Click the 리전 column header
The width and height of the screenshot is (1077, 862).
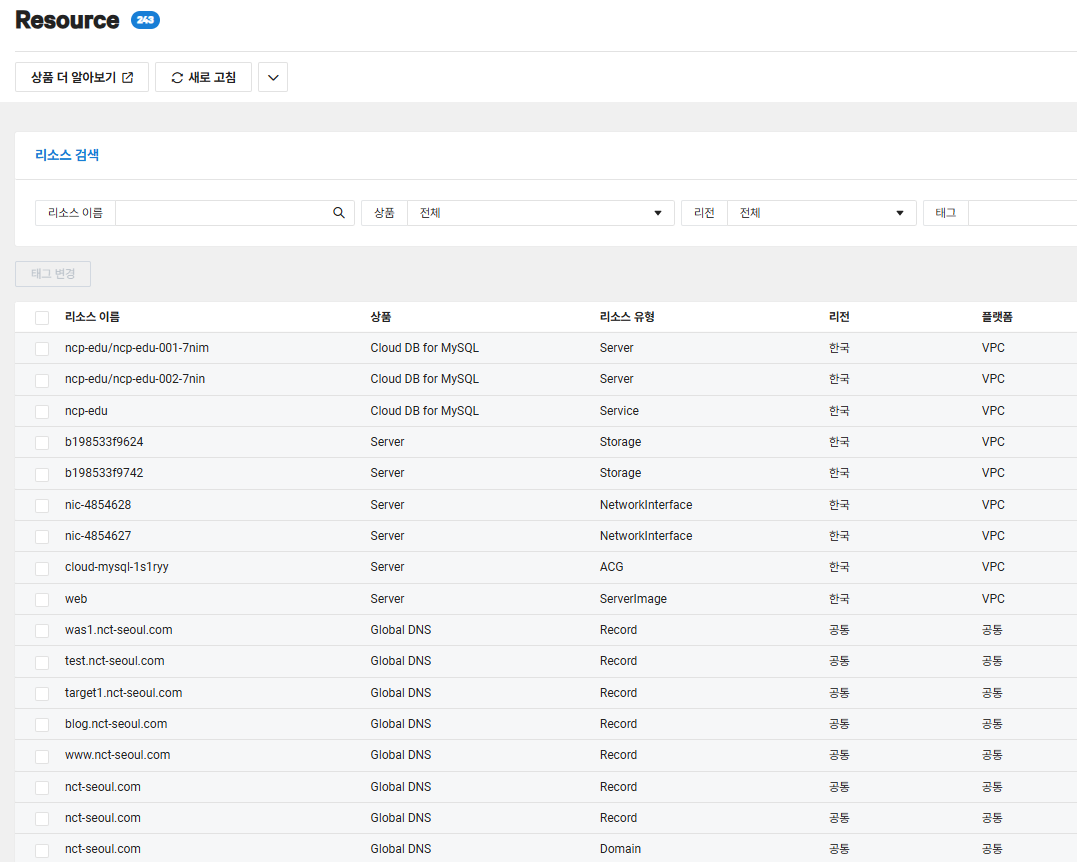[x=839, y=317]
